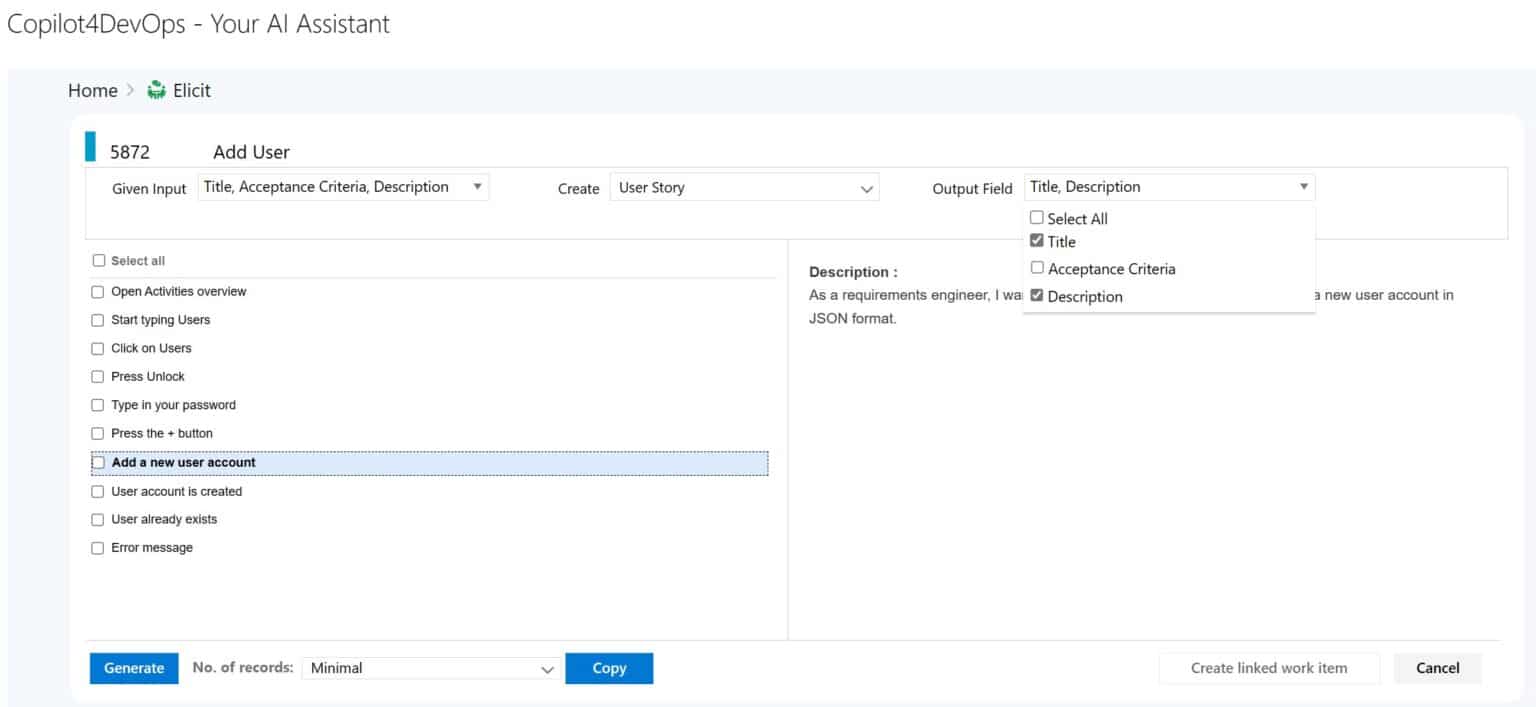Check the Start typing Users item
This screenshot has width=1536, height=707.
(97, 320)
